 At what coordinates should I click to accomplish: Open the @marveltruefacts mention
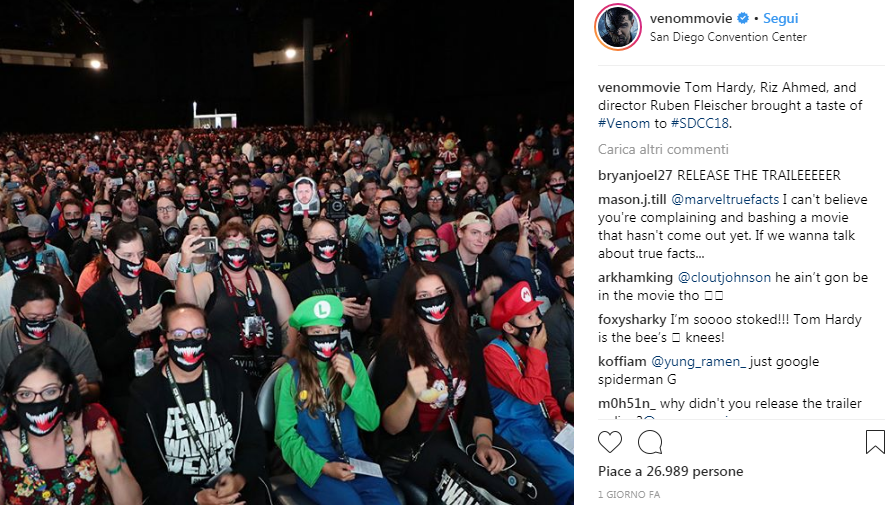click(x=725, y=199)
